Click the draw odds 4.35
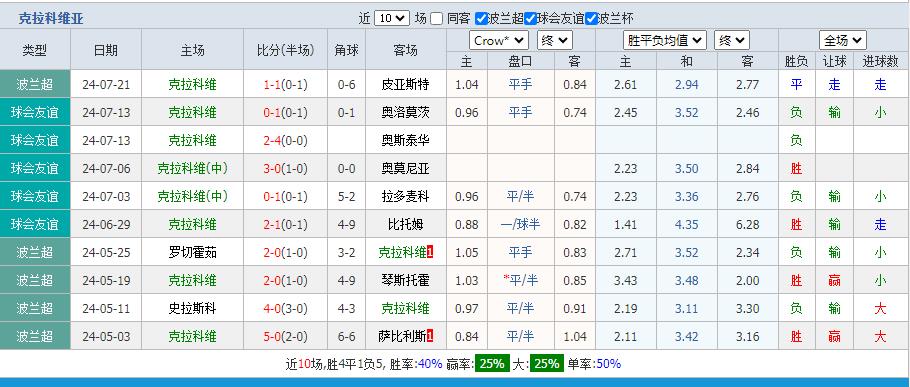910x387 pixels. coord(687,224)
